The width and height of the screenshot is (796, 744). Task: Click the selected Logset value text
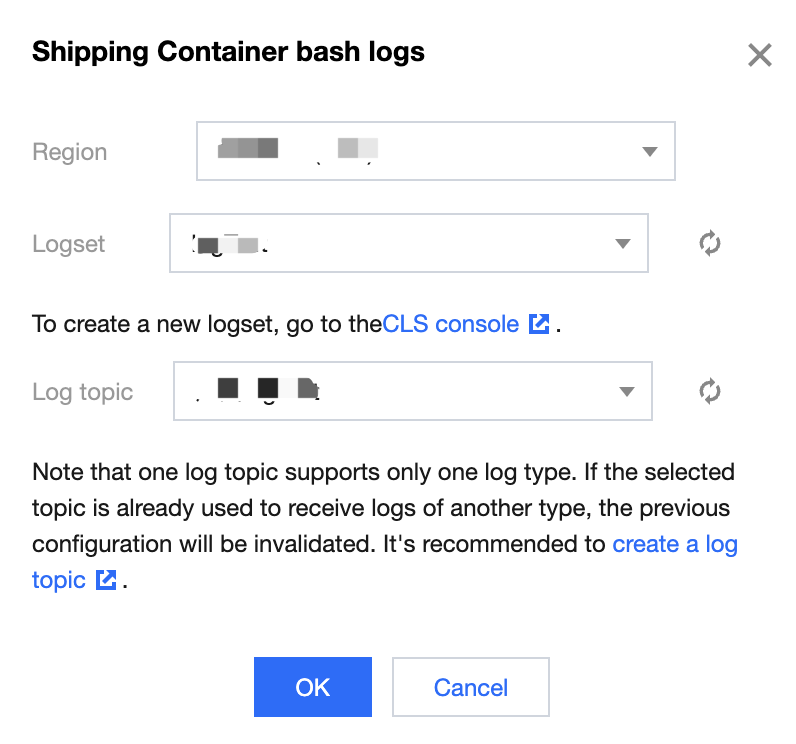(x=230, y=243)
